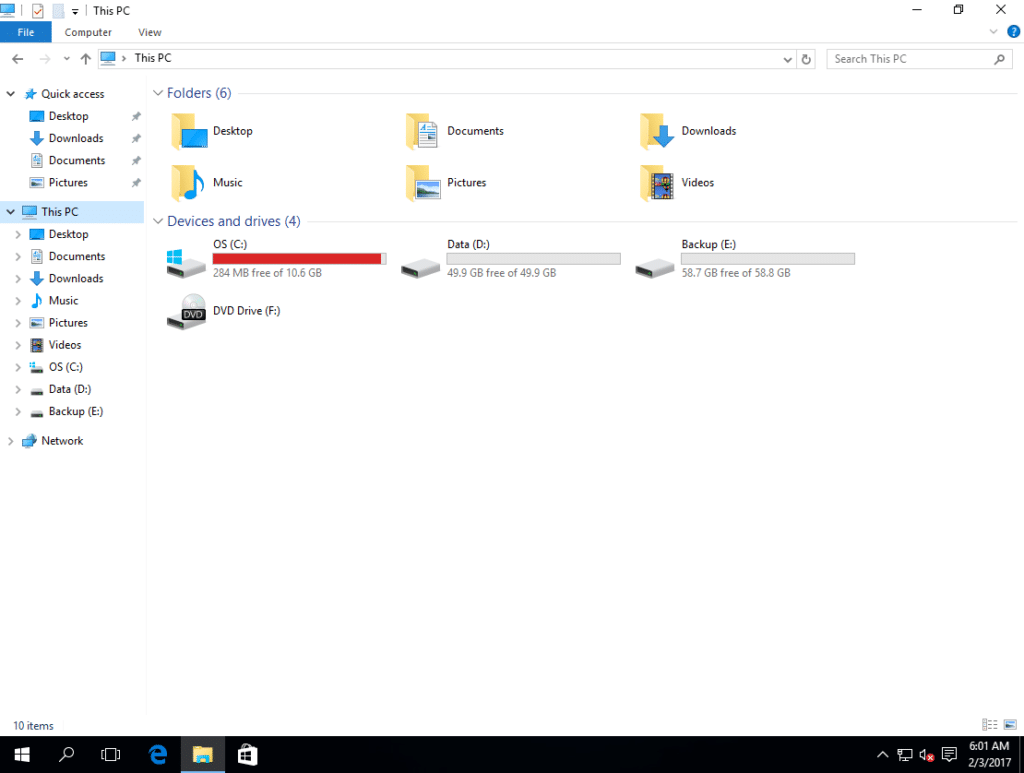Expand the Network tree node
The width and height of the screenshot is (1024, 773).
coord(11,441)
